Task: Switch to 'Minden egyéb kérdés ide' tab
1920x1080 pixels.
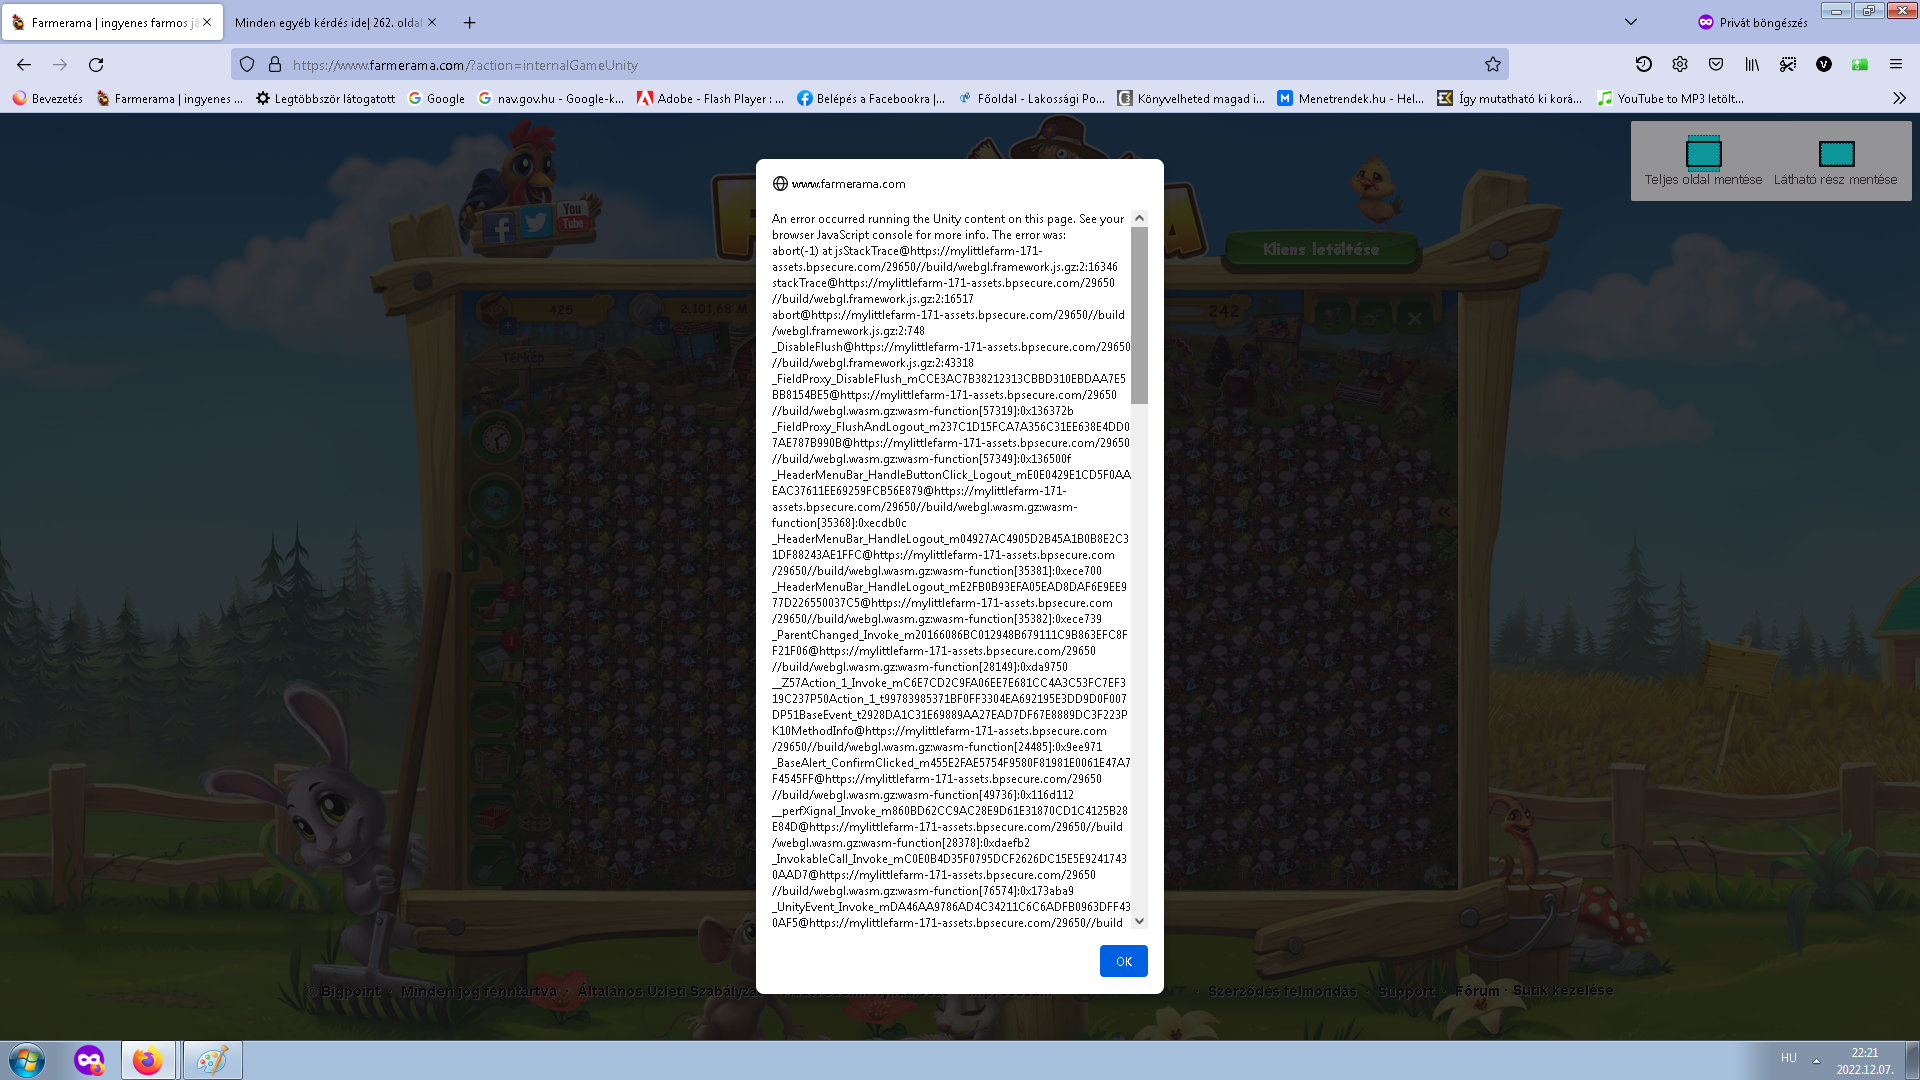Action: 327,22
